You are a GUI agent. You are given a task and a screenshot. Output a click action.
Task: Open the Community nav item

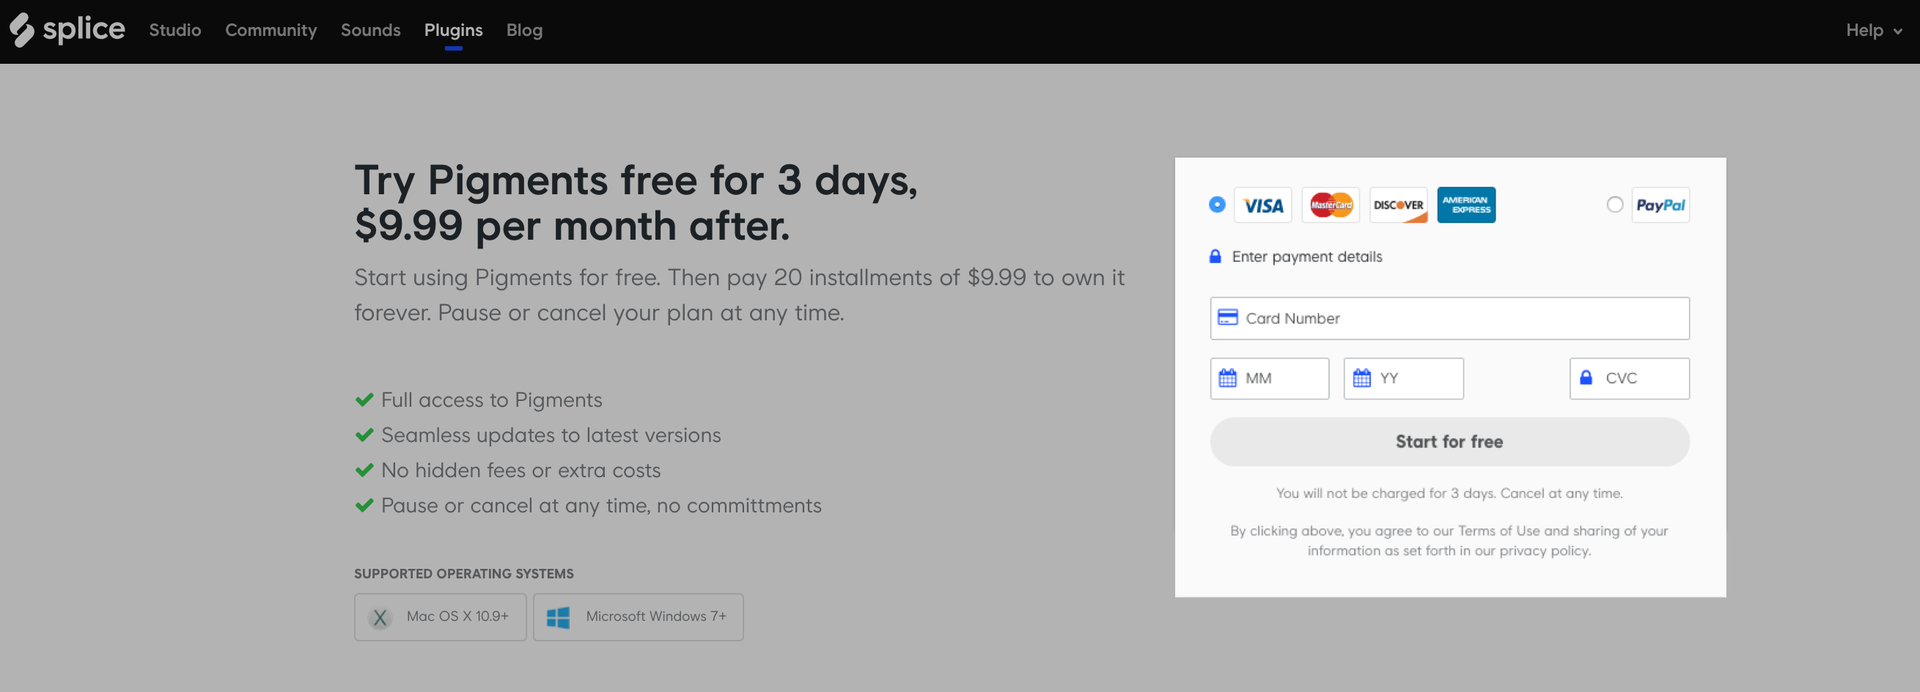[x=271, y=30]
